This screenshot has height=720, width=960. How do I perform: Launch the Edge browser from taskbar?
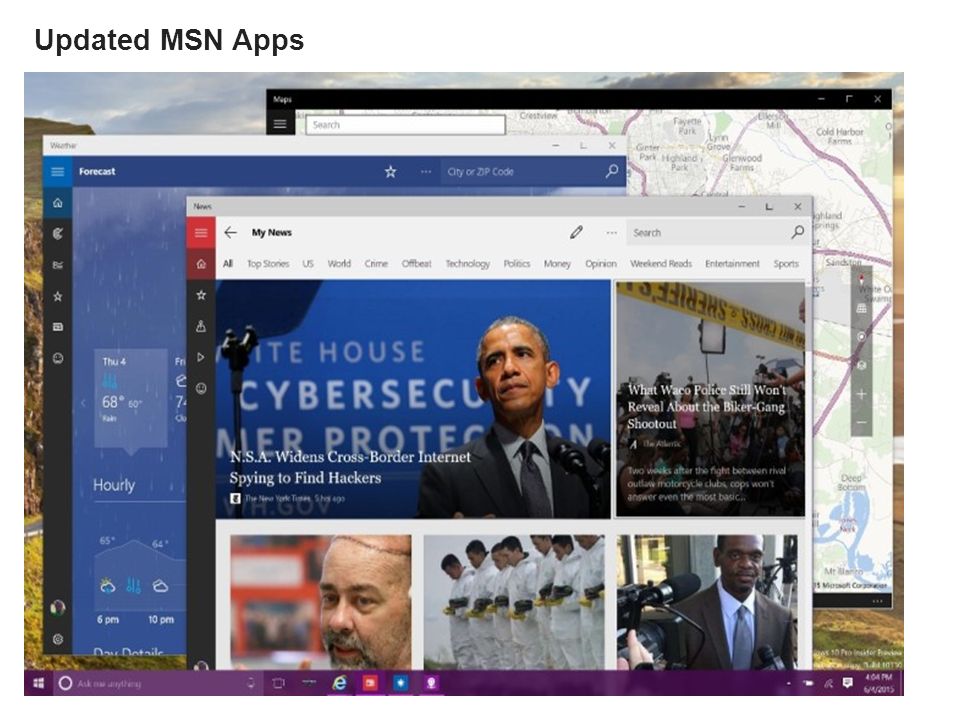339,683
